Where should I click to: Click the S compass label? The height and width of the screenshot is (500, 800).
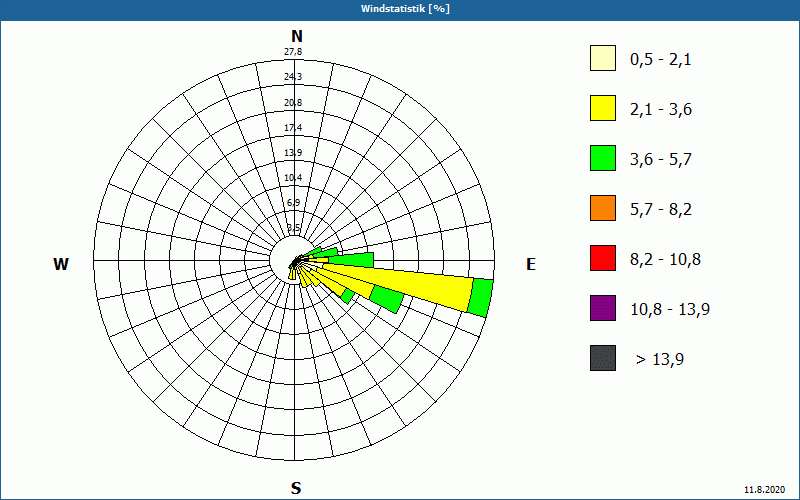pos(296,488)
